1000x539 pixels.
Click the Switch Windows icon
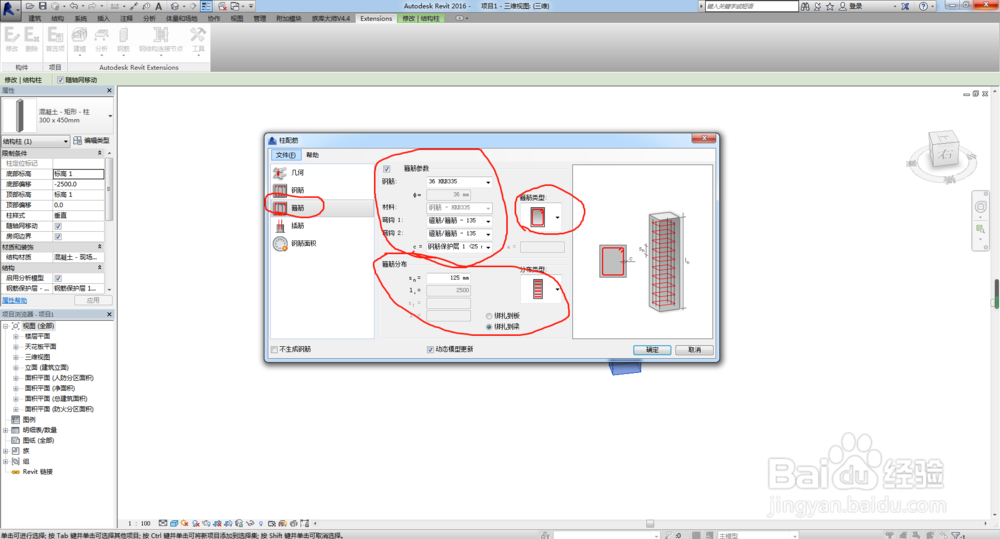click(235, 6)
